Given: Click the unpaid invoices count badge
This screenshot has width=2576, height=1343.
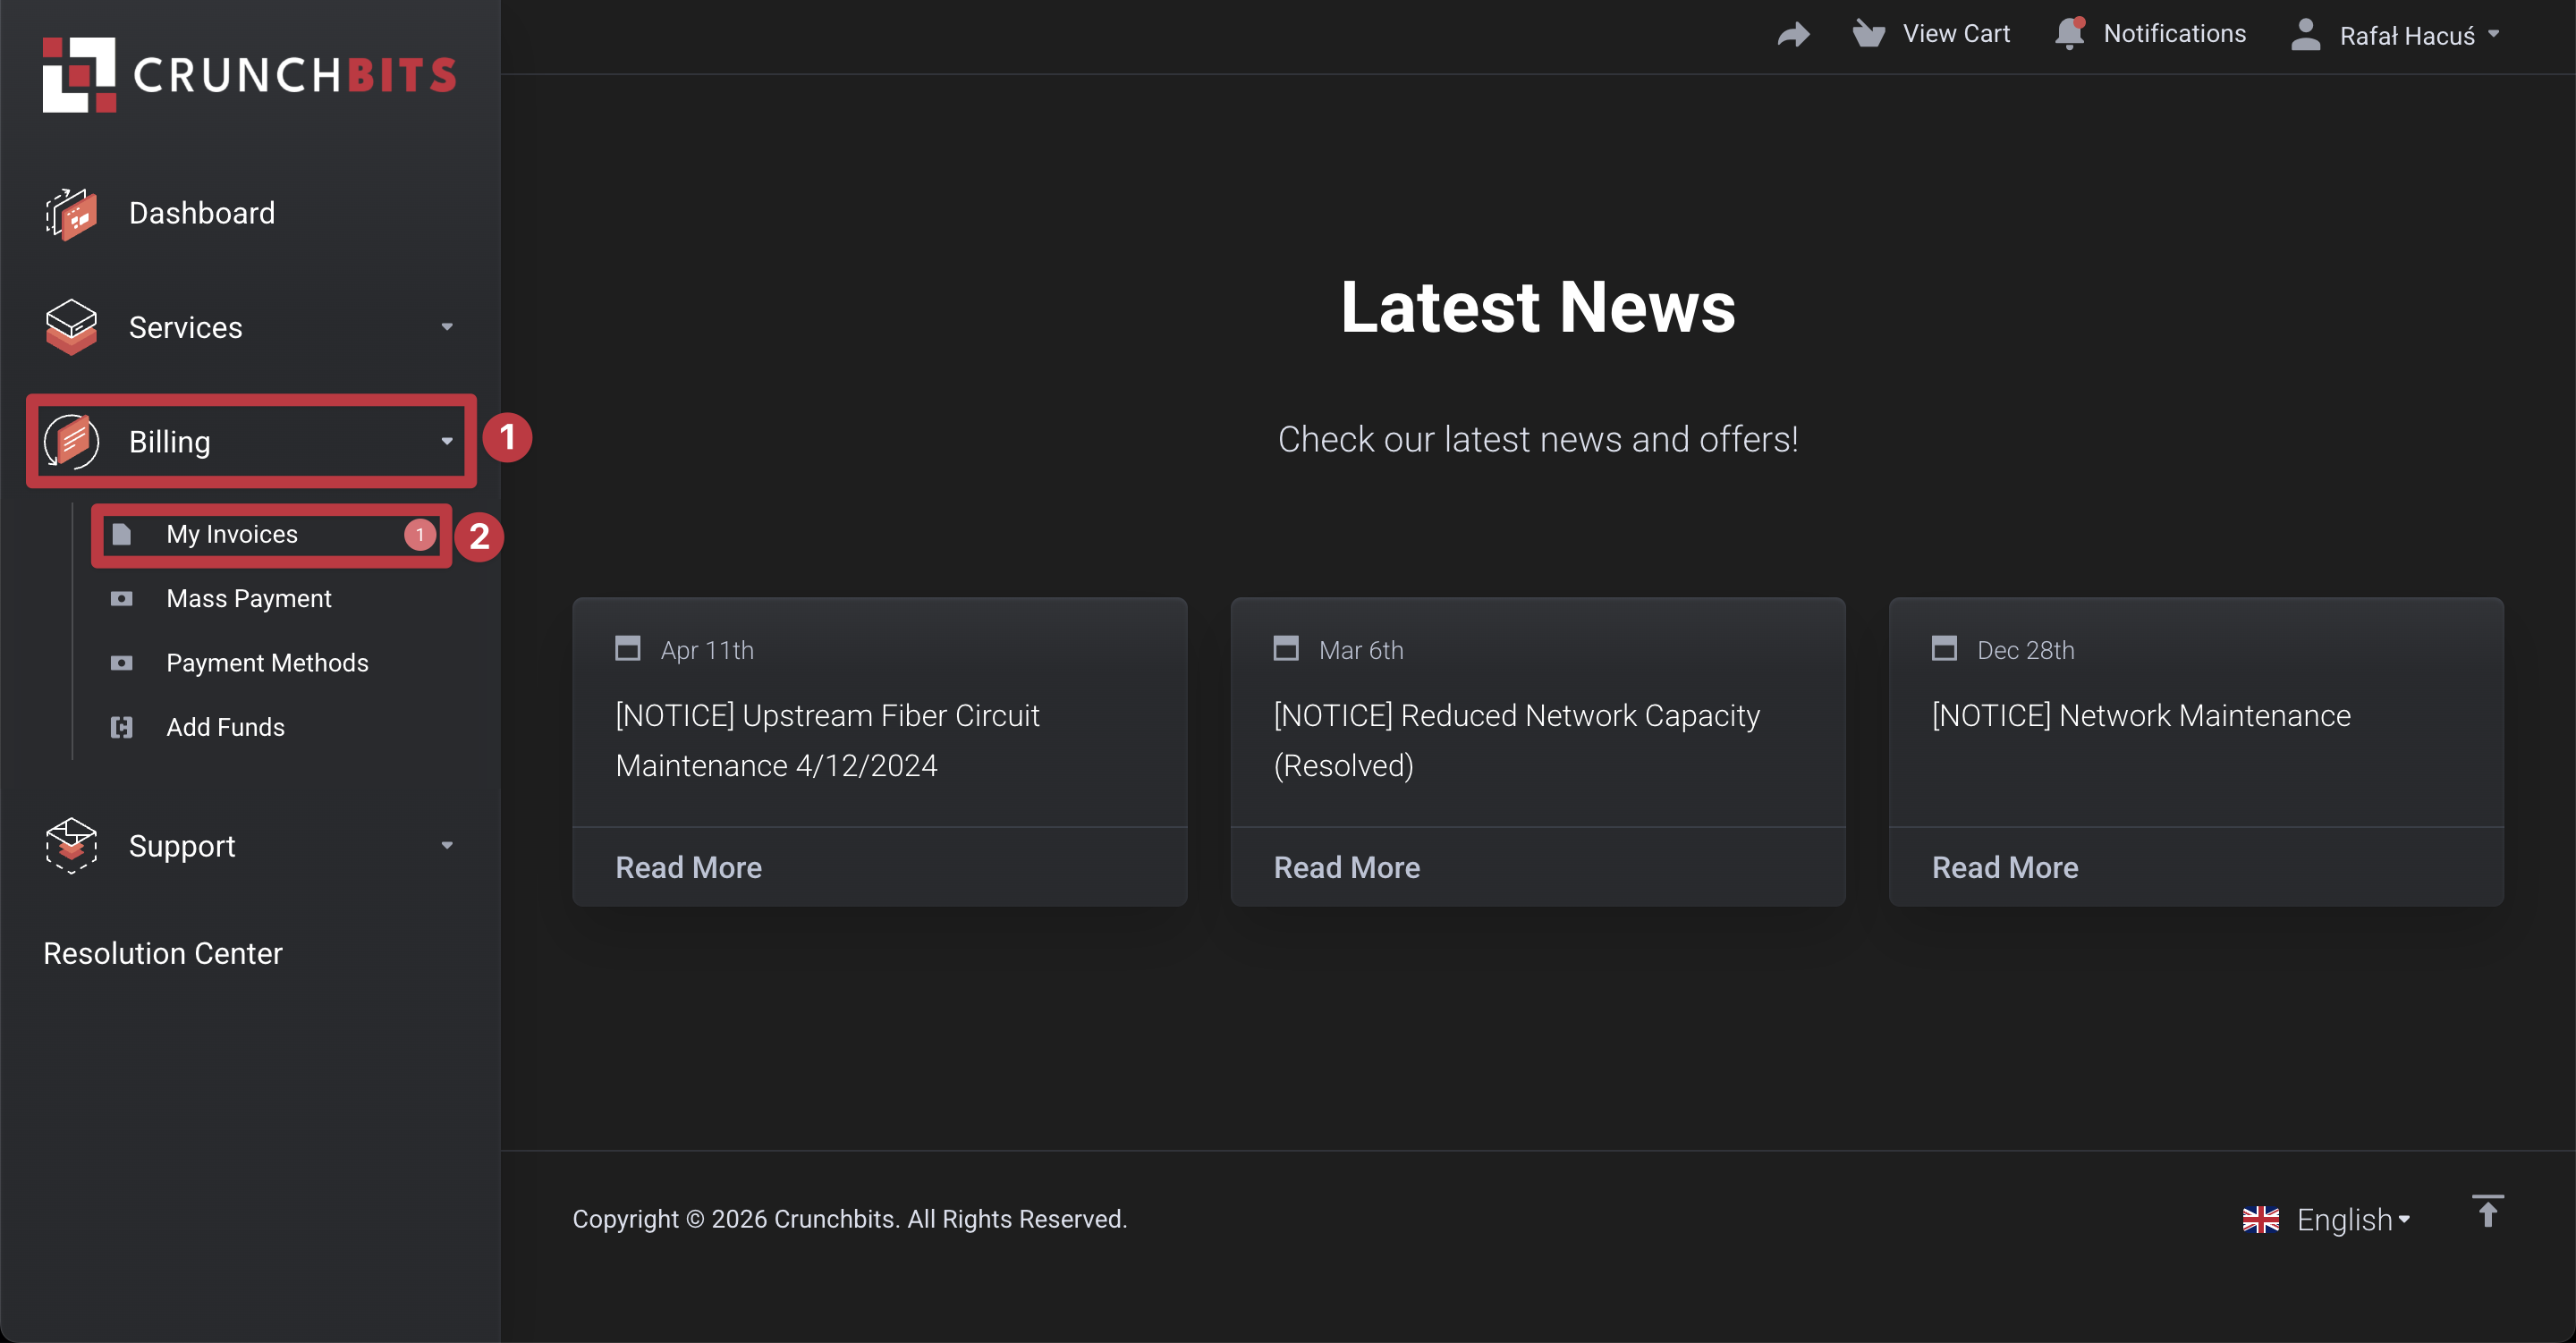Looking at the screenshot, I should (419, 535).
